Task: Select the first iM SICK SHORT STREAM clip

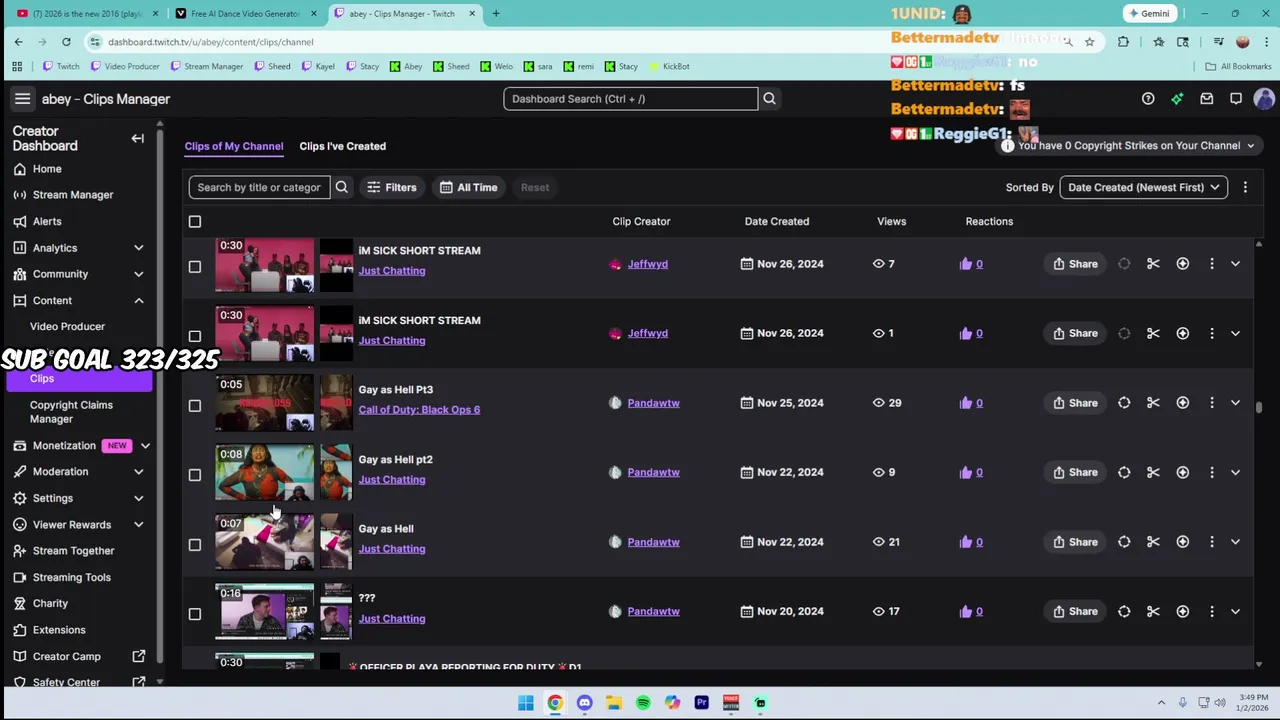Action: (x=195, y=267)
